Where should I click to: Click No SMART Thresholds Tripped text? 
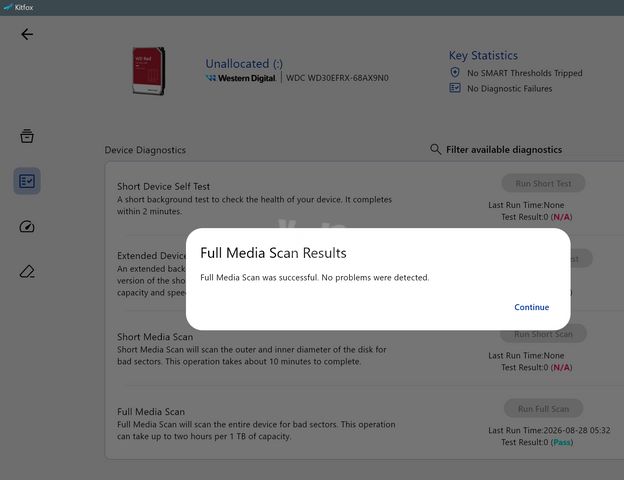[x=525, y=73]
